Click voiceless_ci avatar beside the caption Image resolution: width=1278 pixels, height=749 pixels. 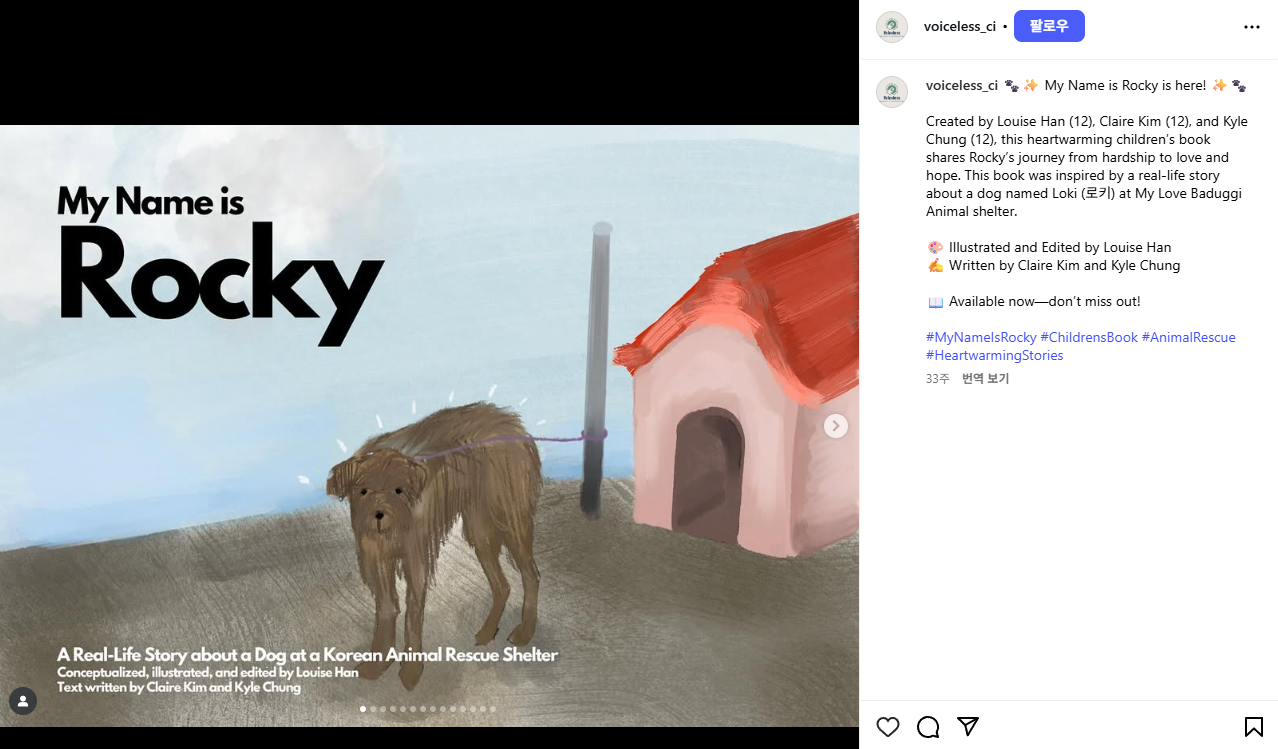892,92
